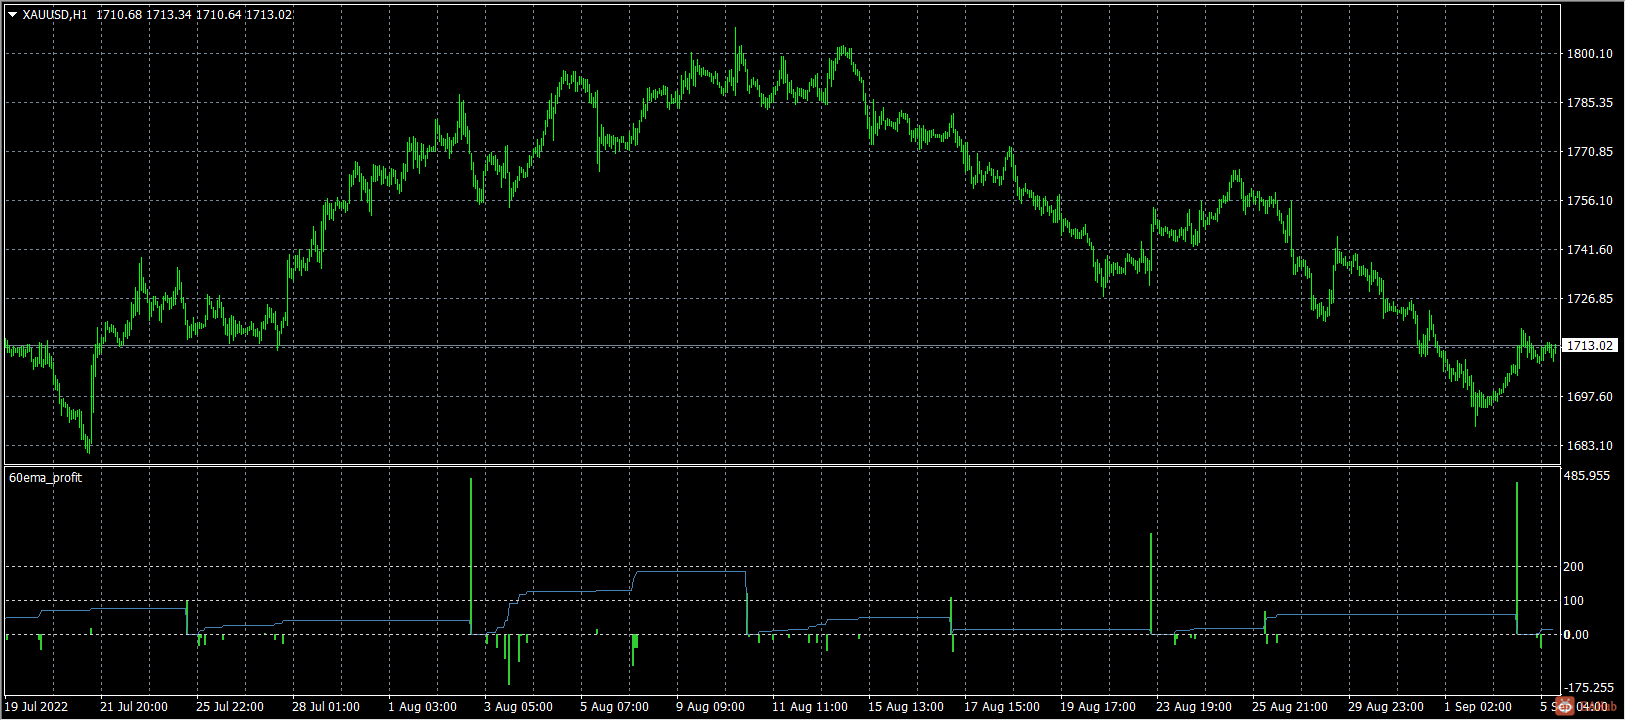Click the -175.255 indicator scale minimum
The width and height of the screenshot is (1626, 721).
click(1590, 688)
